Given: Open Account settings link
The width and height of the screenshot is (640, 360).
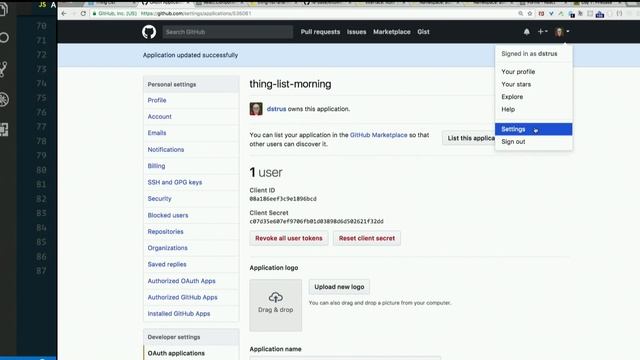Looking at the screenshot, I should coord(160,116).
